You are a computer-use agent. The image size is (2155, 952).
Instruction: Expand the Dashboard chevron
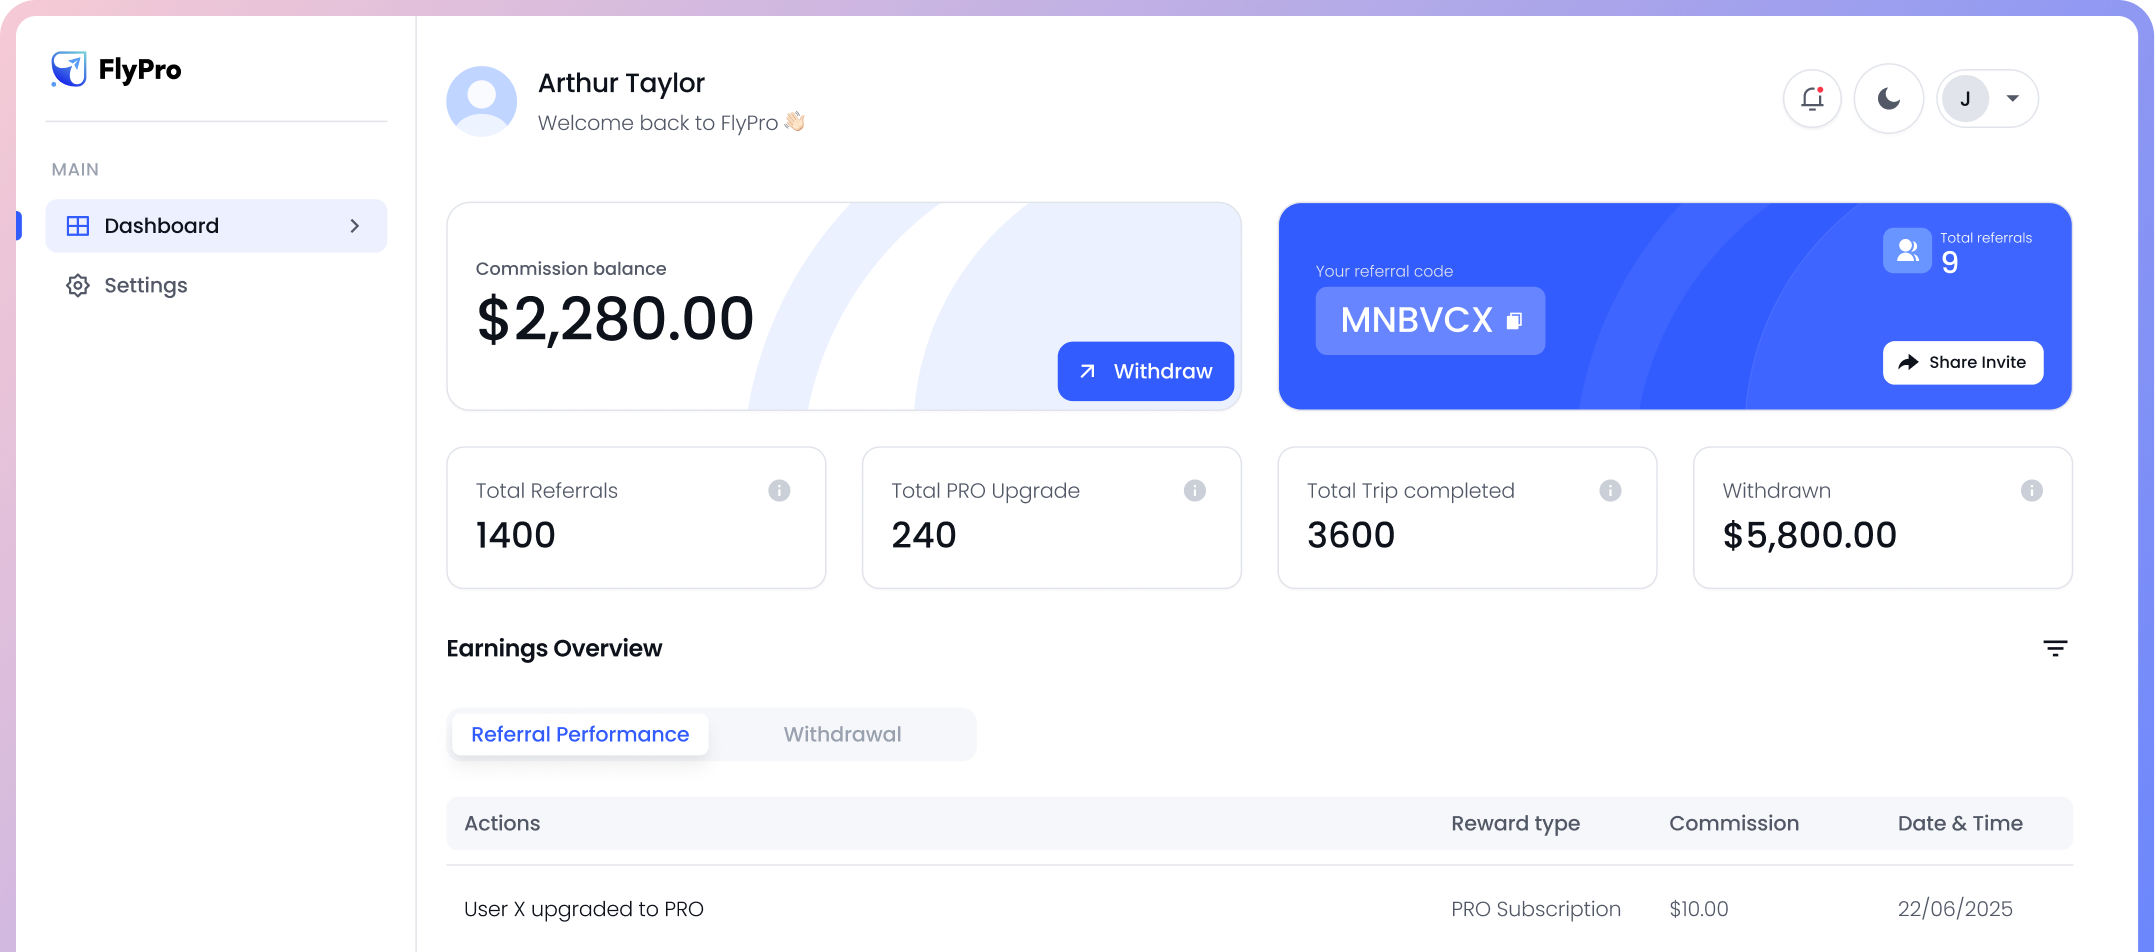354,226
